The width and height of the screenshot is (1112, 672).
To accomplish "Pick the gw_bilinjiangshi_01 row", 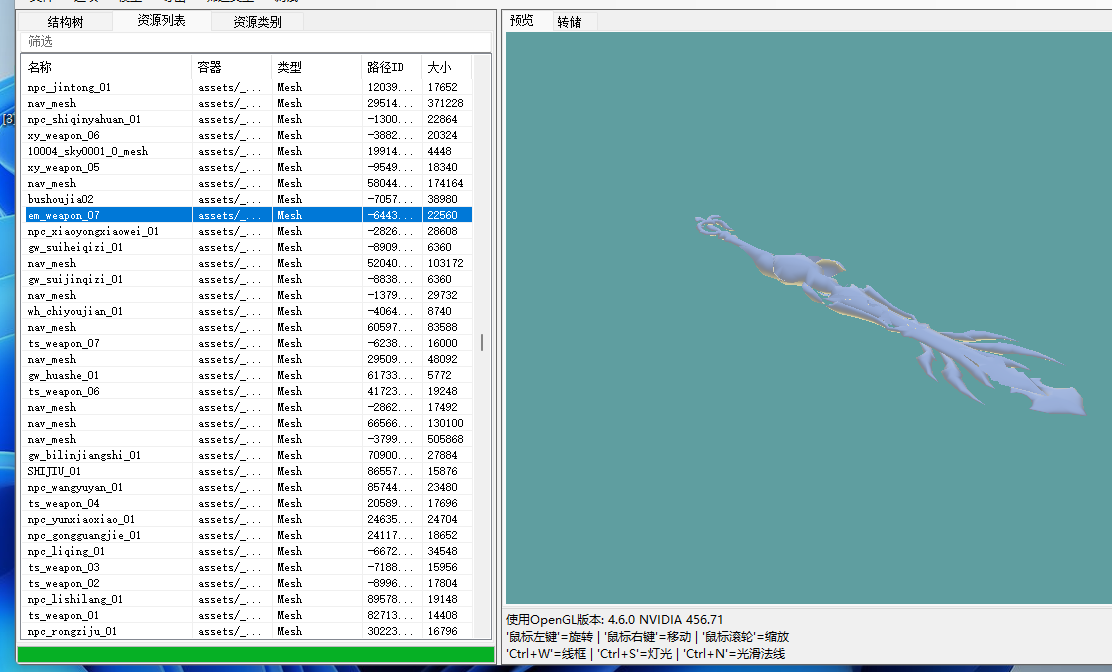I will [x=249, y=455].
